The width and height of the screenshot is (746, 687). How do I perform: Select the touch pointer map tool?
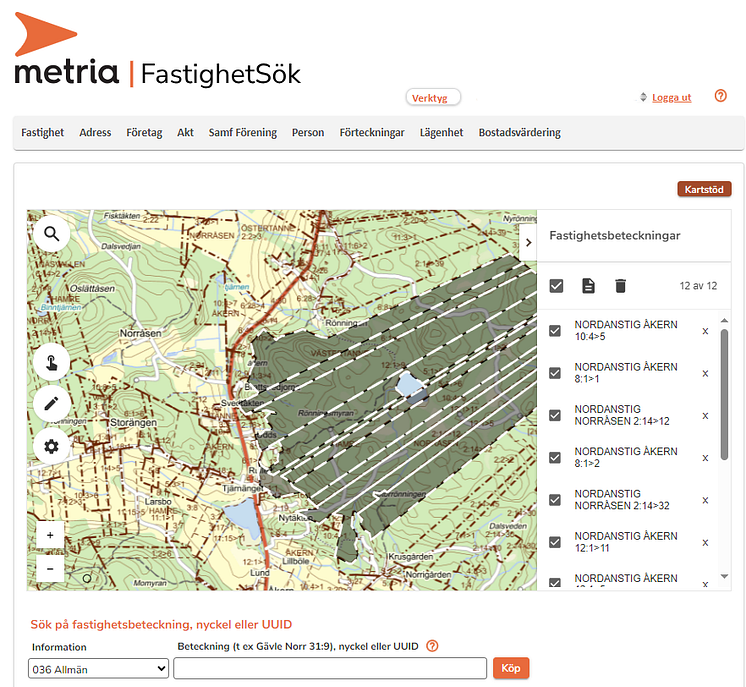[x=51, y=361]
